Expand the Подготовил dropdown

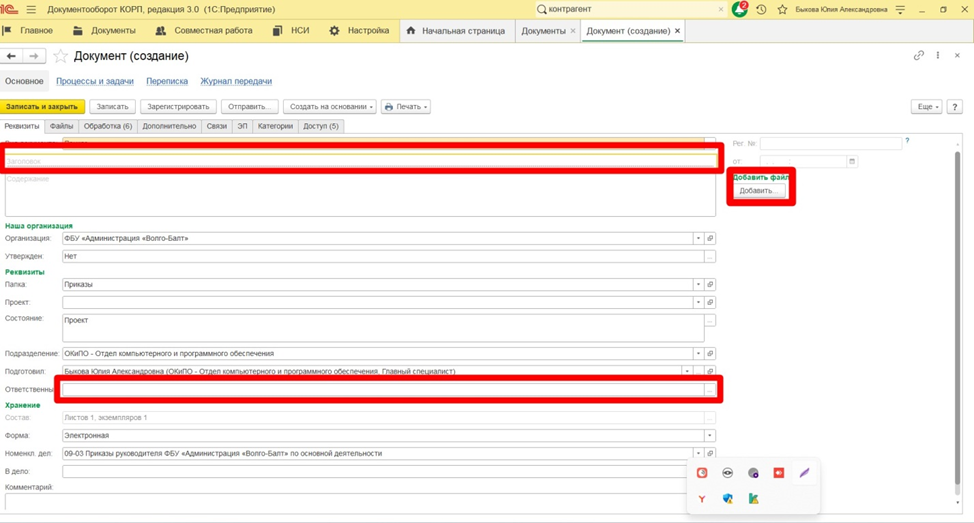point(687,371)
